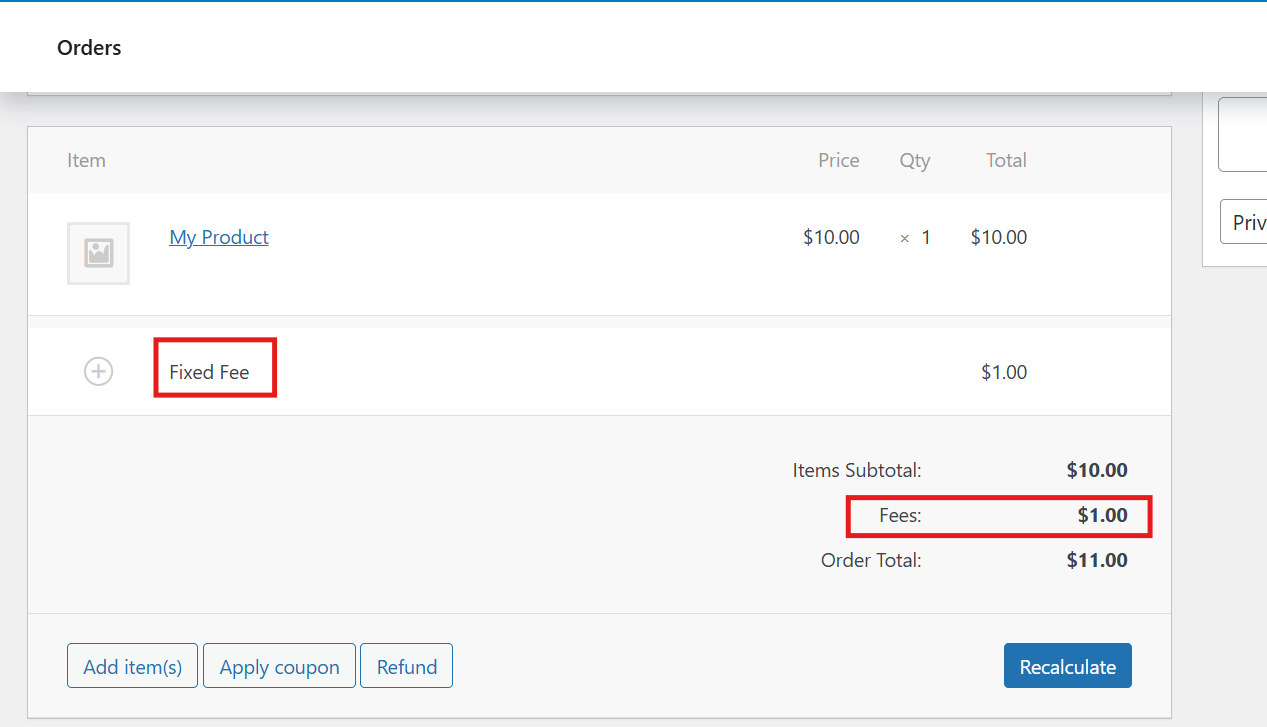This screenshot has height=727, width=1267.
Task: Click the Orders page heading
Action: (89, 47)
